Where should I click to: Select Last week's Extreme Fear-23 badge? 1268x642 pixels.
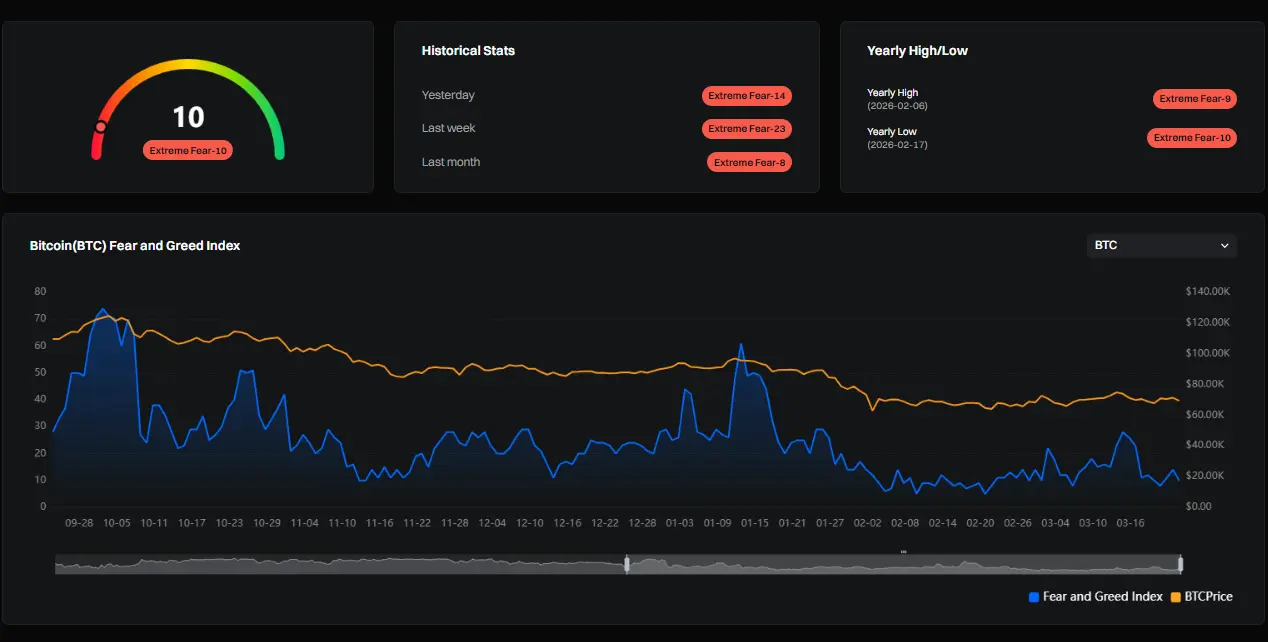click(747, 129)
